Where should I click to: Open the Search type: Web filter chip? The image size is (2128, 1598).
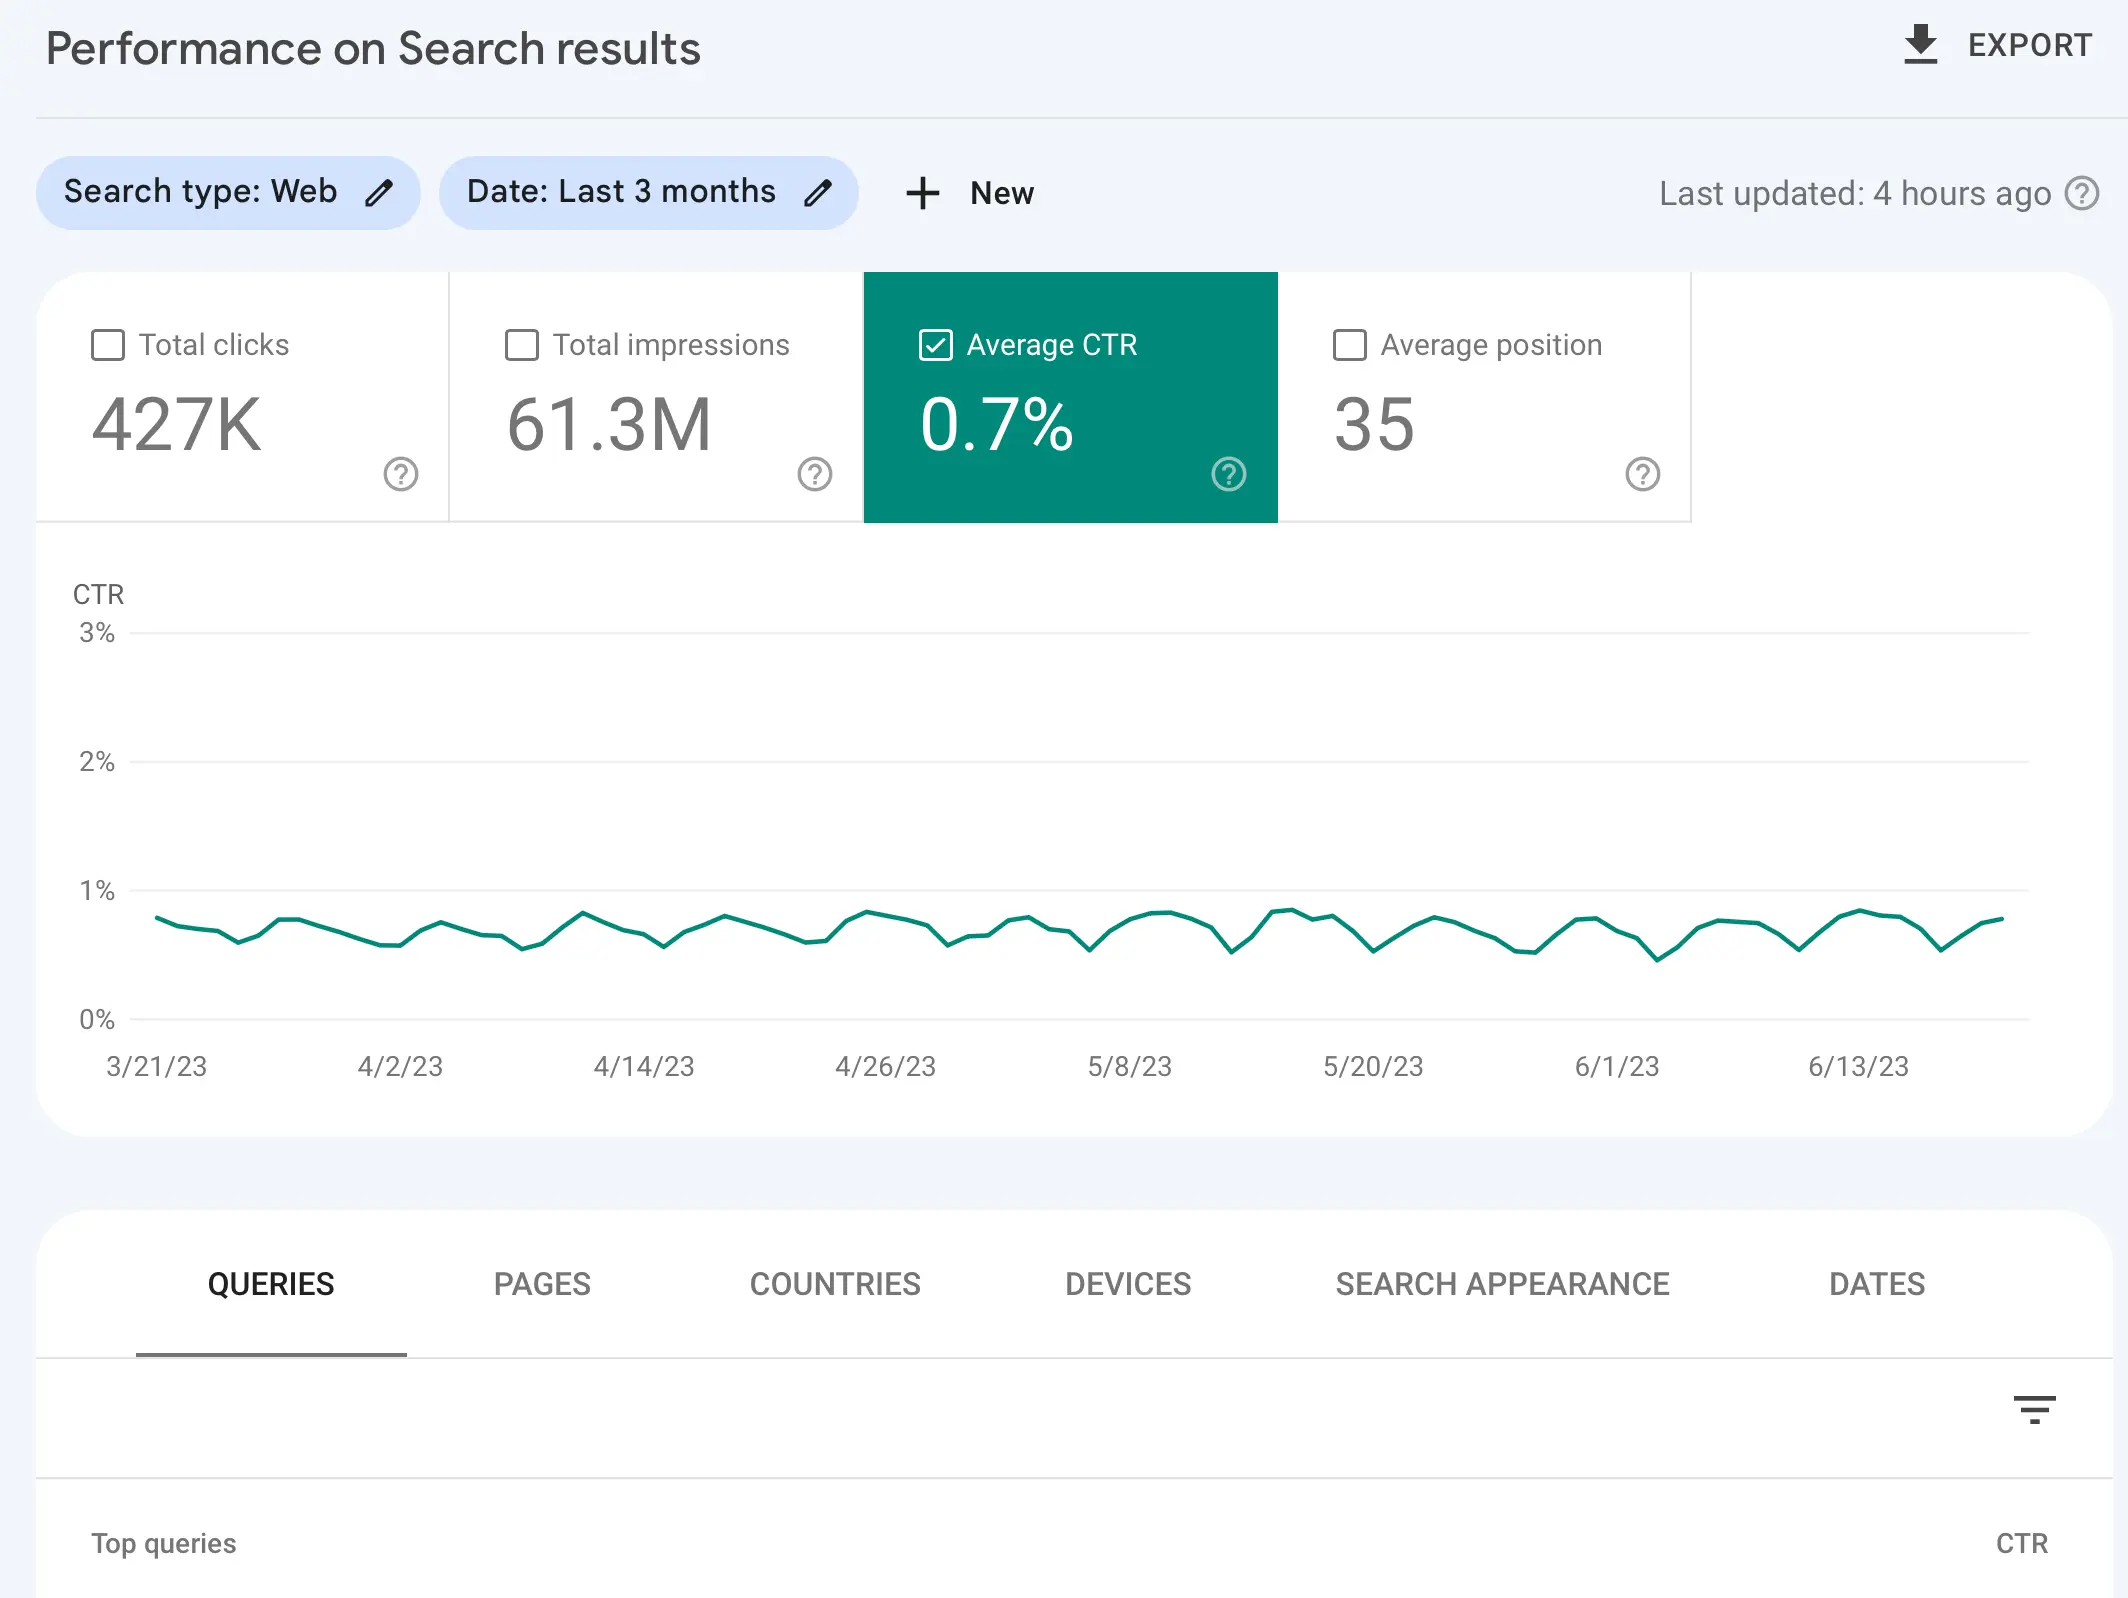click(200, 192)
